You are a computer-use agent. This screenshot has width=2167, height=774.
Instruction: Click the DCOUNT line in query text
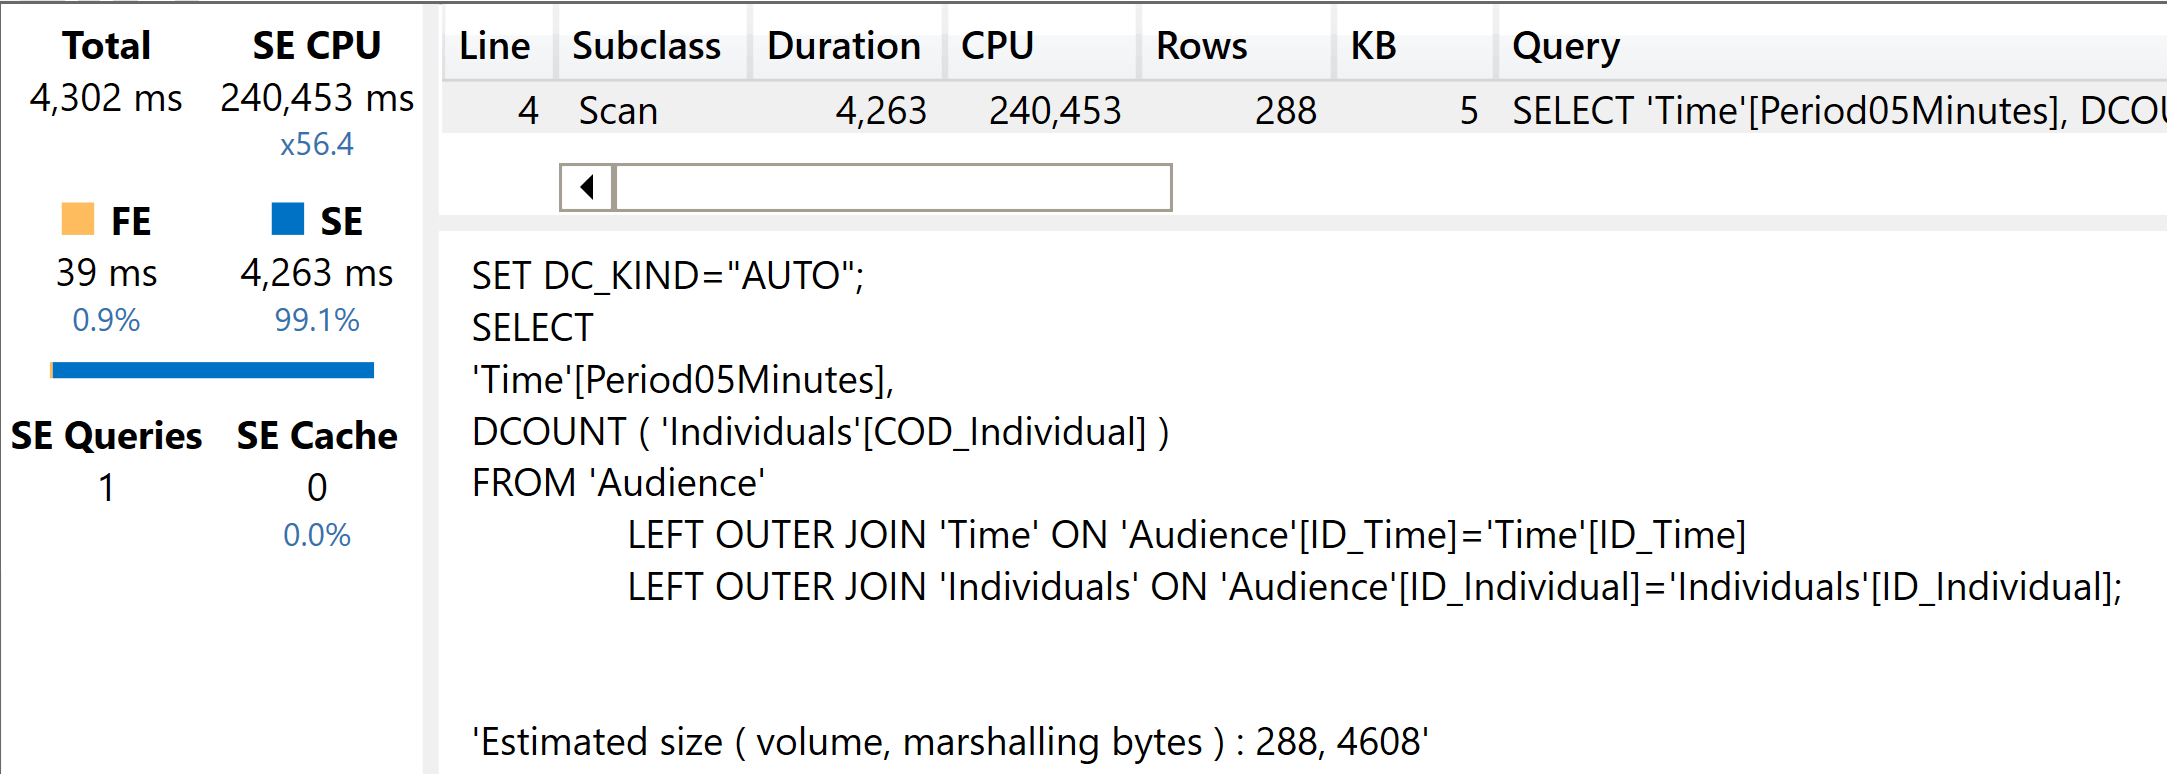tap(820, 432)
